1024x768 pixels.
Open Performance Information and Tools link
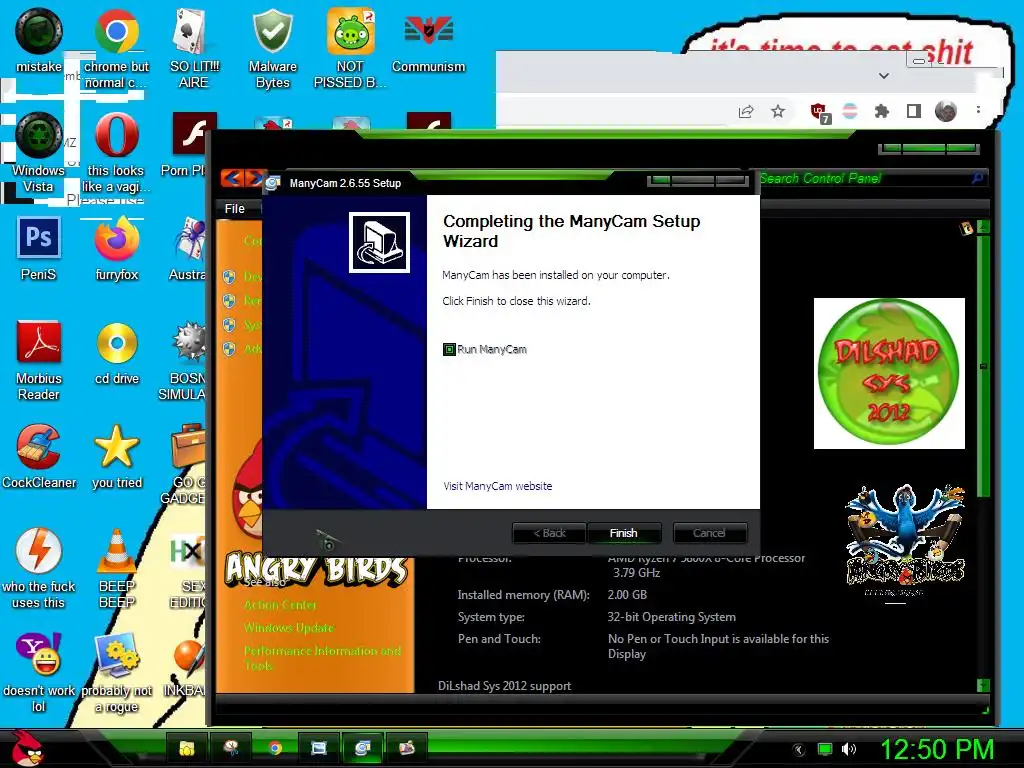pyautogui.click(x=323, y=658)
